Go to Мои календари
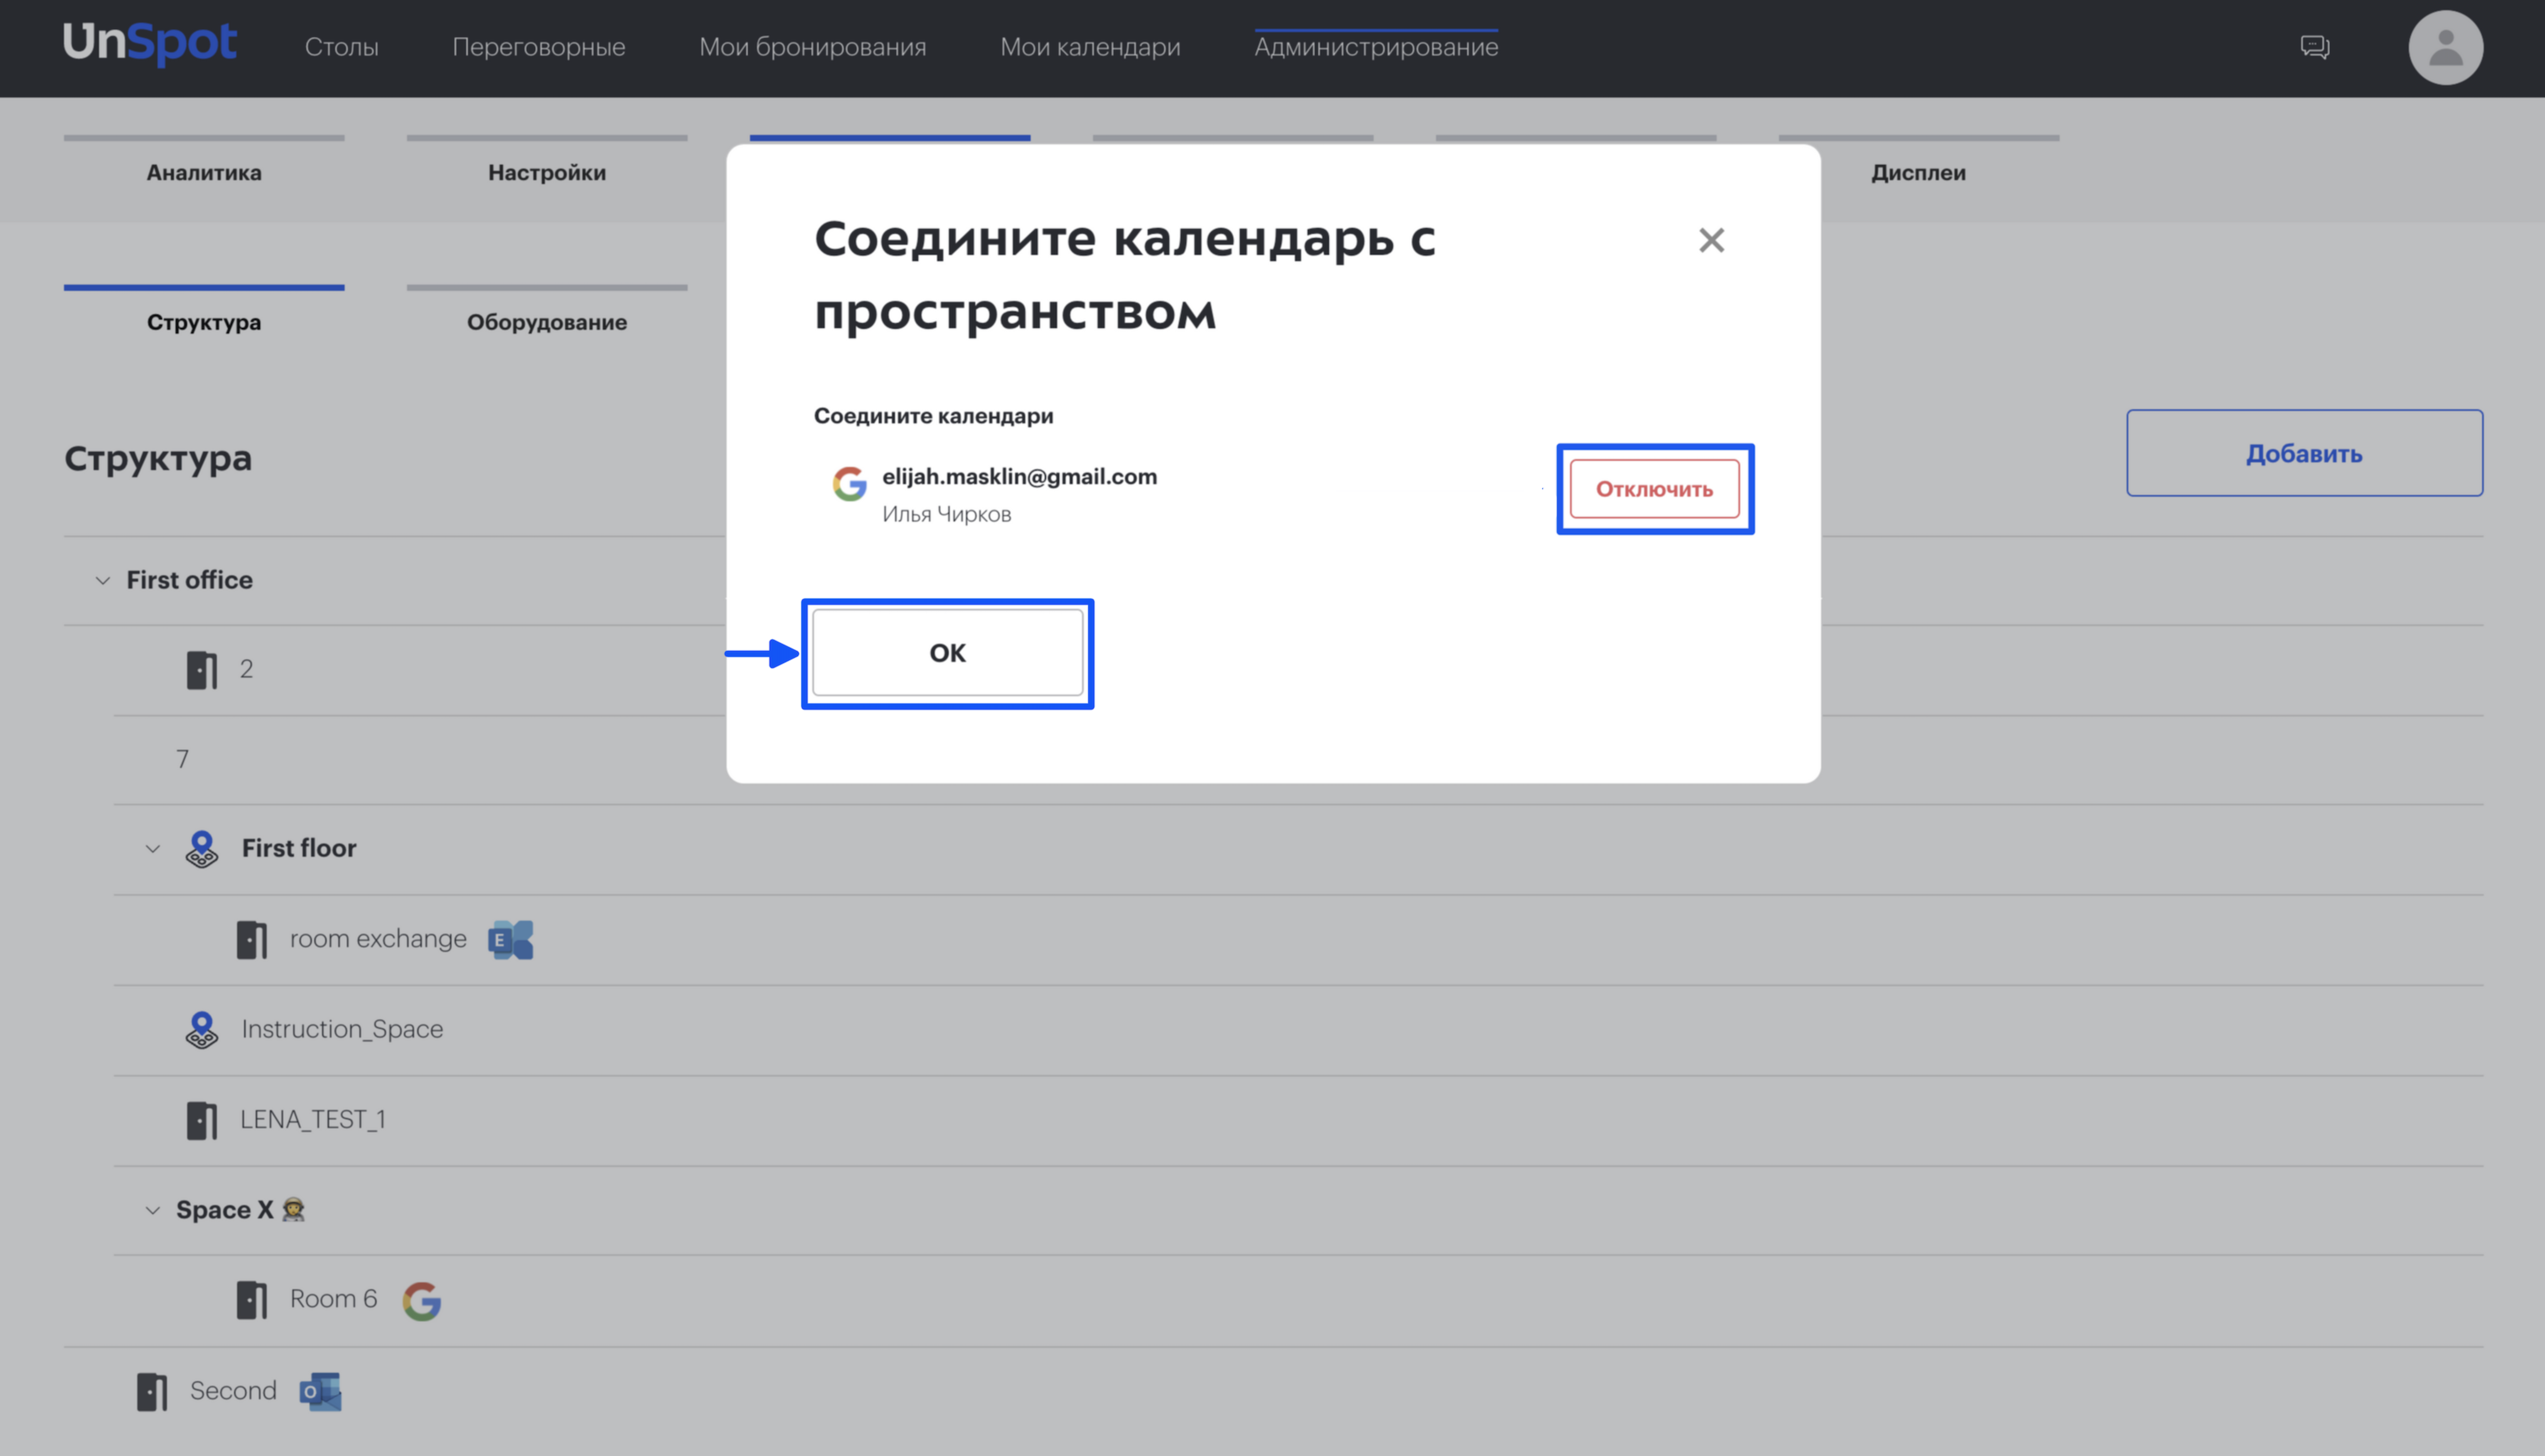The image size is (2545, 1456). coord(1090,47)
